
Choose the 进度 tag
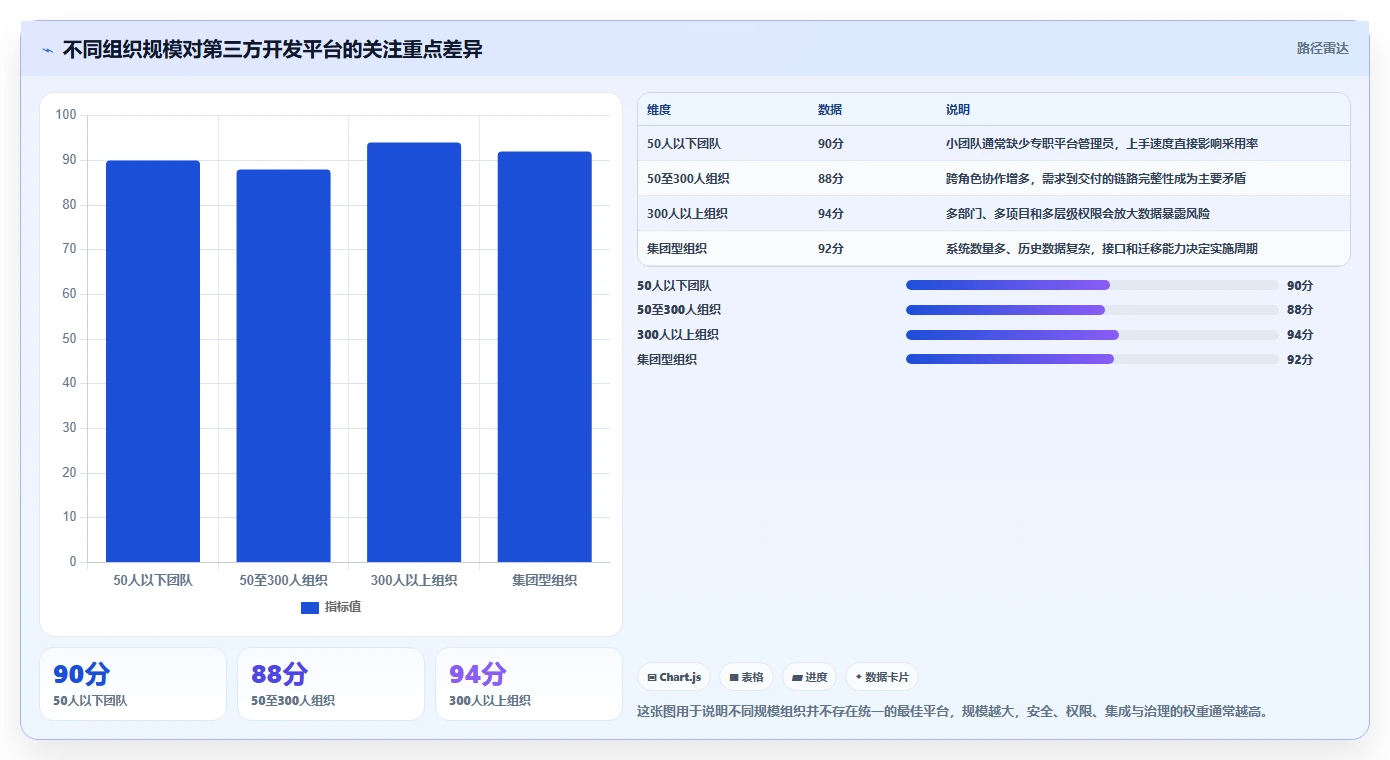810,677
